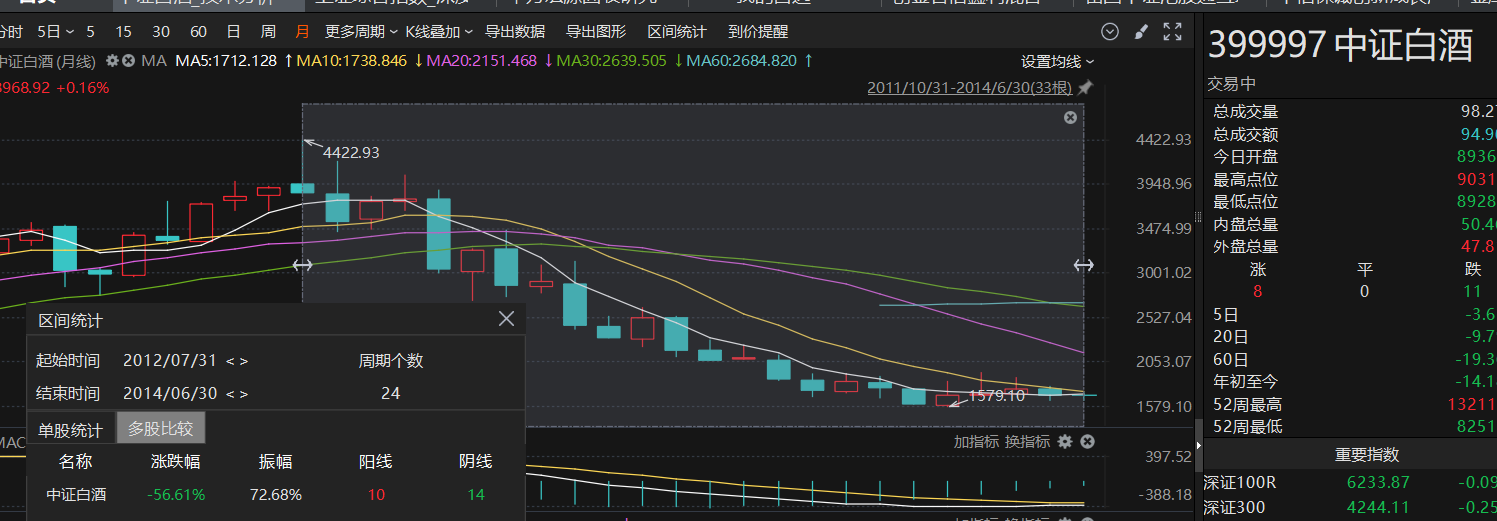Click the 周期个数 value 24
1497x521 pixels.
point(390,394)
